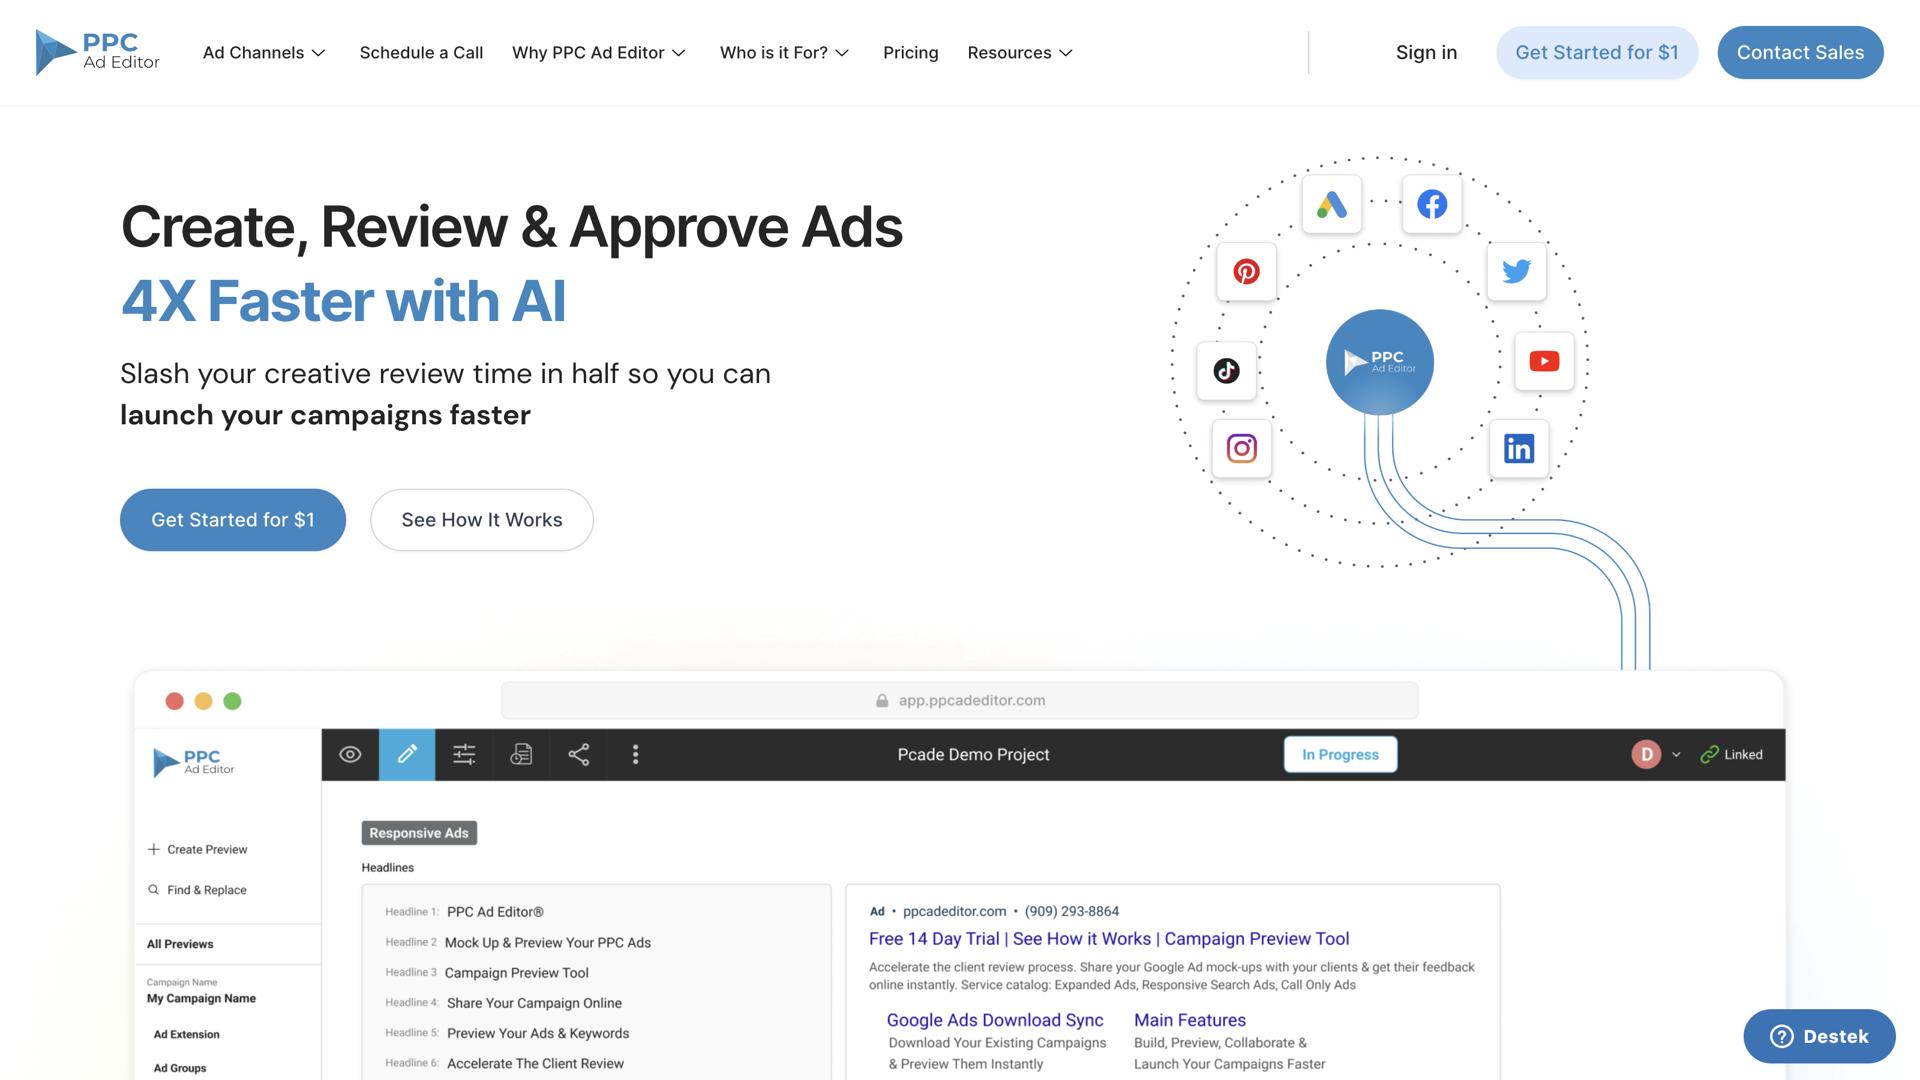Select the edit pencil tool in the toolbar

(x=407, y=754)
